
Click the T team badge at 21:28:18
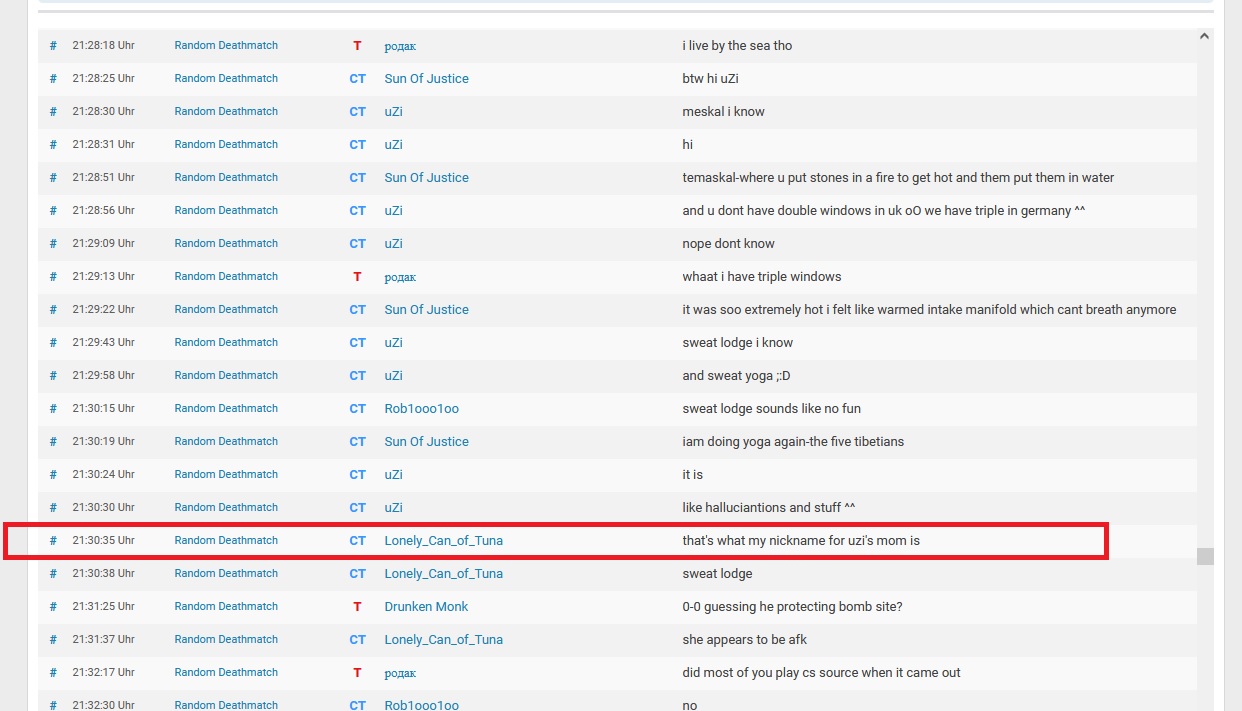point(357,46)
